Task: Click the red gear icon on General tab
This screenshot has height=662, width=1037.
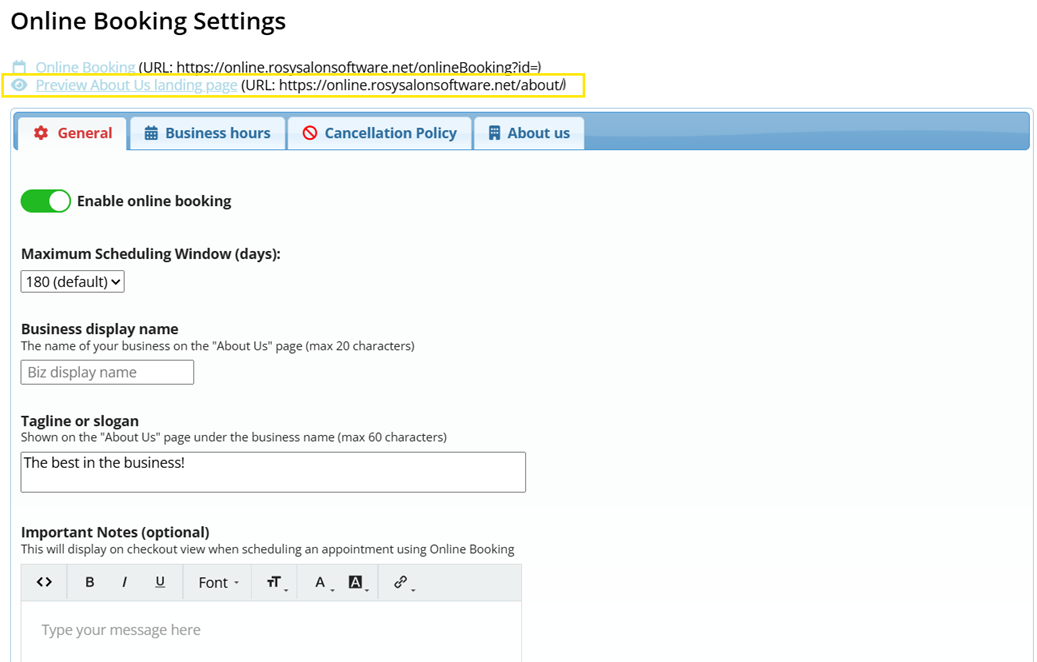Action: coord(41,133)
